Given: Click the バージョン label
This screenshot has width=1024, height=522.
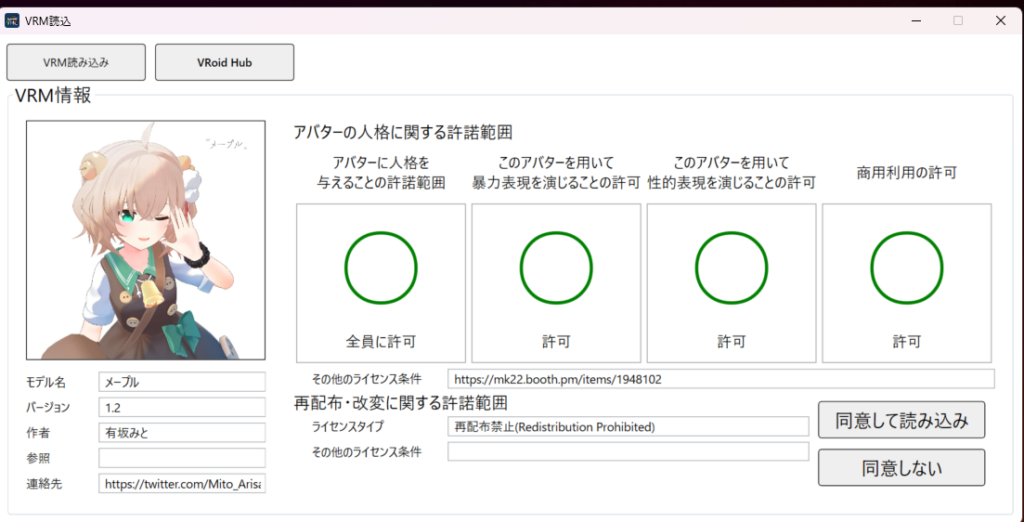Looking at the screenshot, I should click(x=48, y=408).
